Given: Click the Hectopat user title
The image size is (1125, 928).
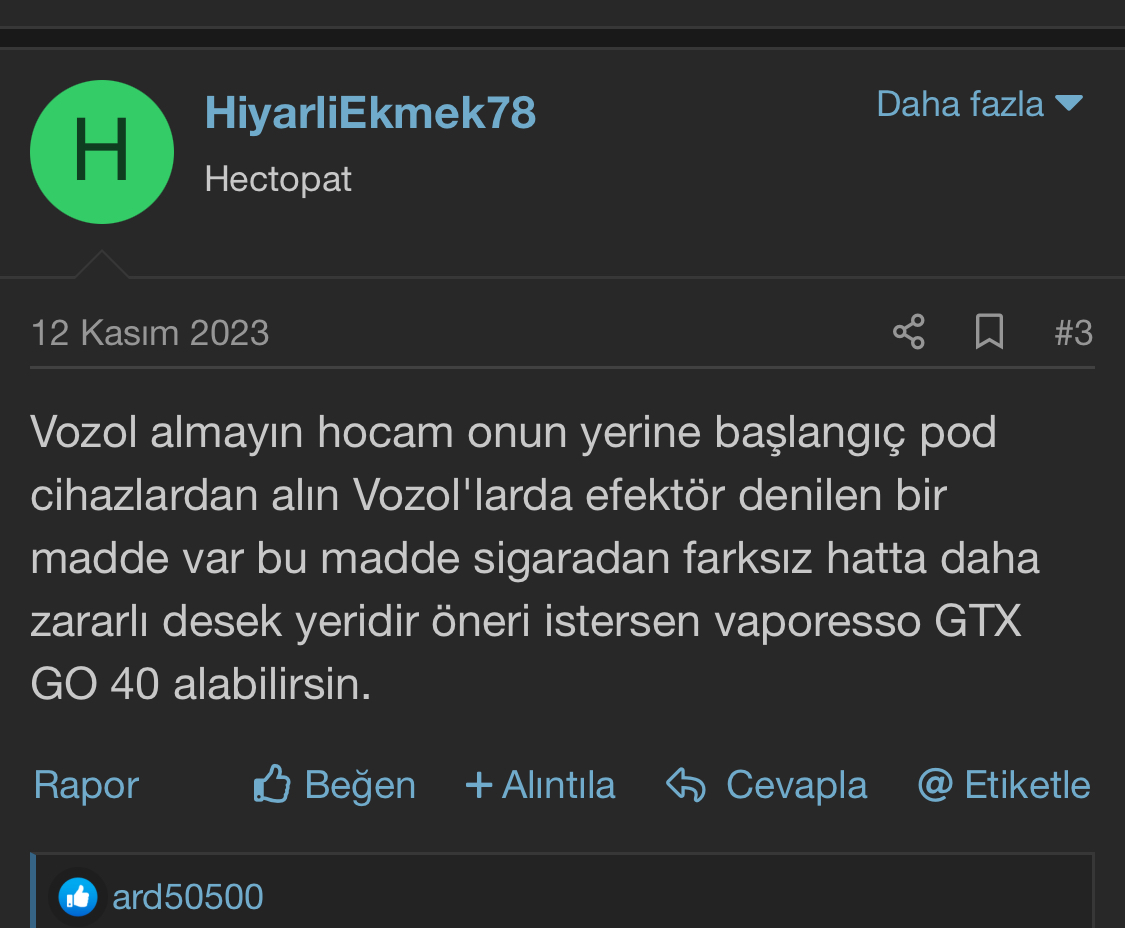Looking at the screenshot, I should 278,179.
